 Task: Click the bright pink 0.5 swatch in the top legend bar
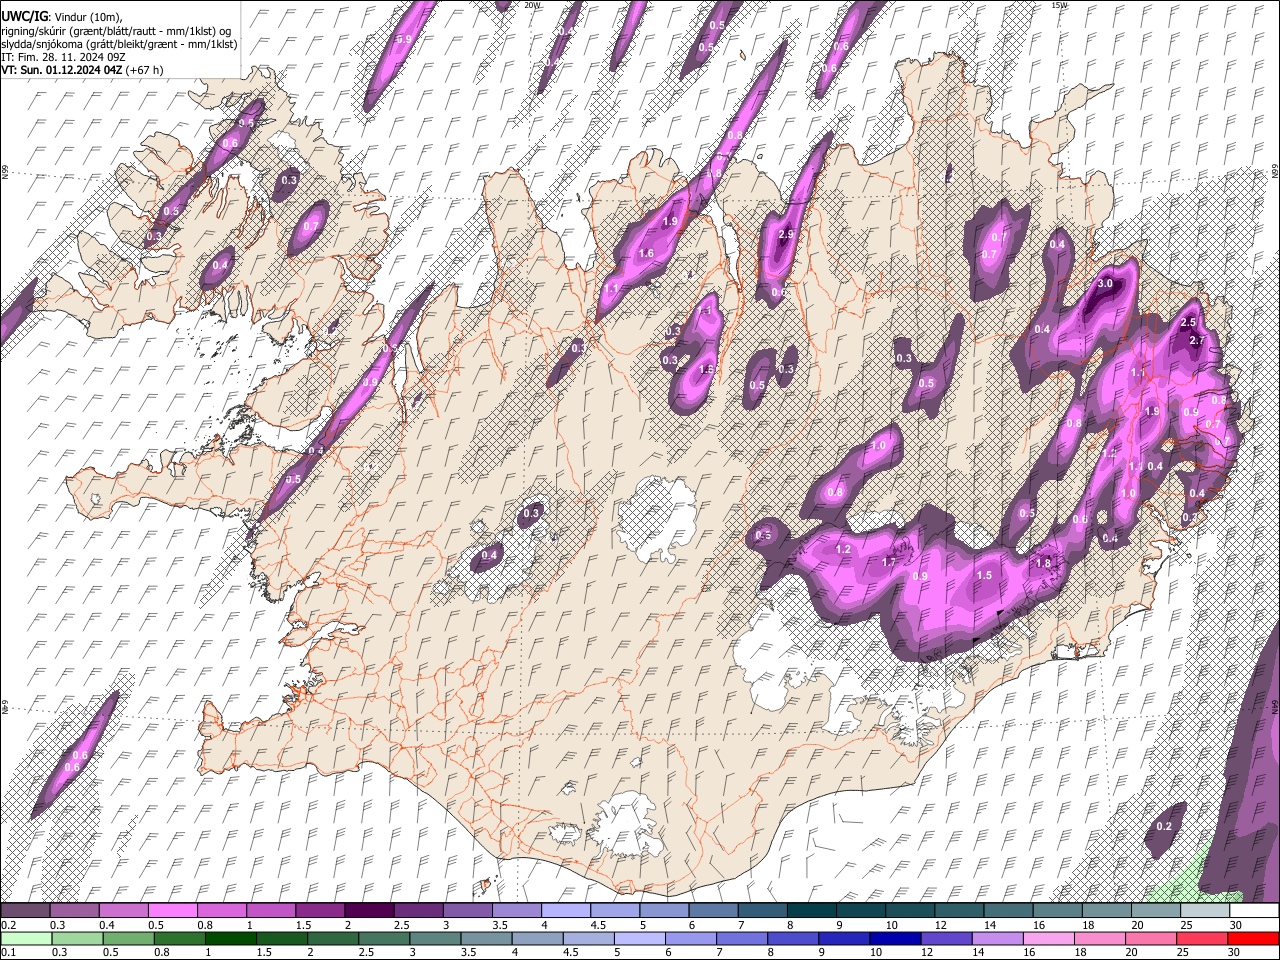pyautogui.click(x=172, y=911)
